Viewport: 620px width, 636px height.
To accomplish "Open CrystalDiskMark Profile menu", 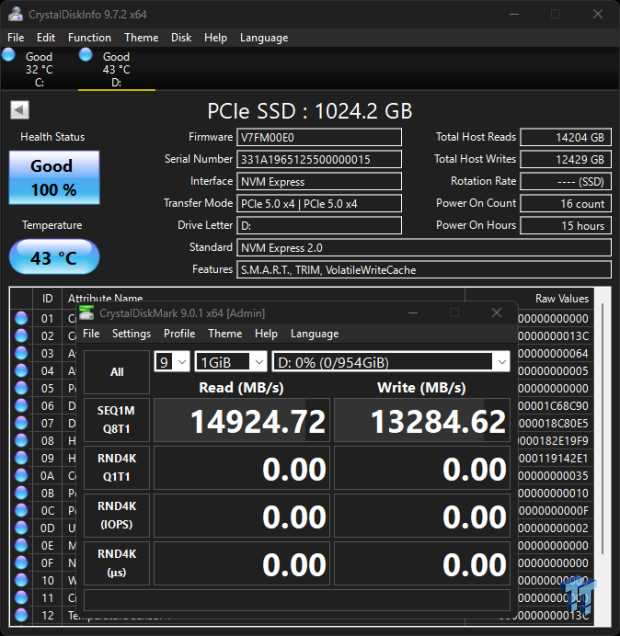I will [x=179, y=333].
